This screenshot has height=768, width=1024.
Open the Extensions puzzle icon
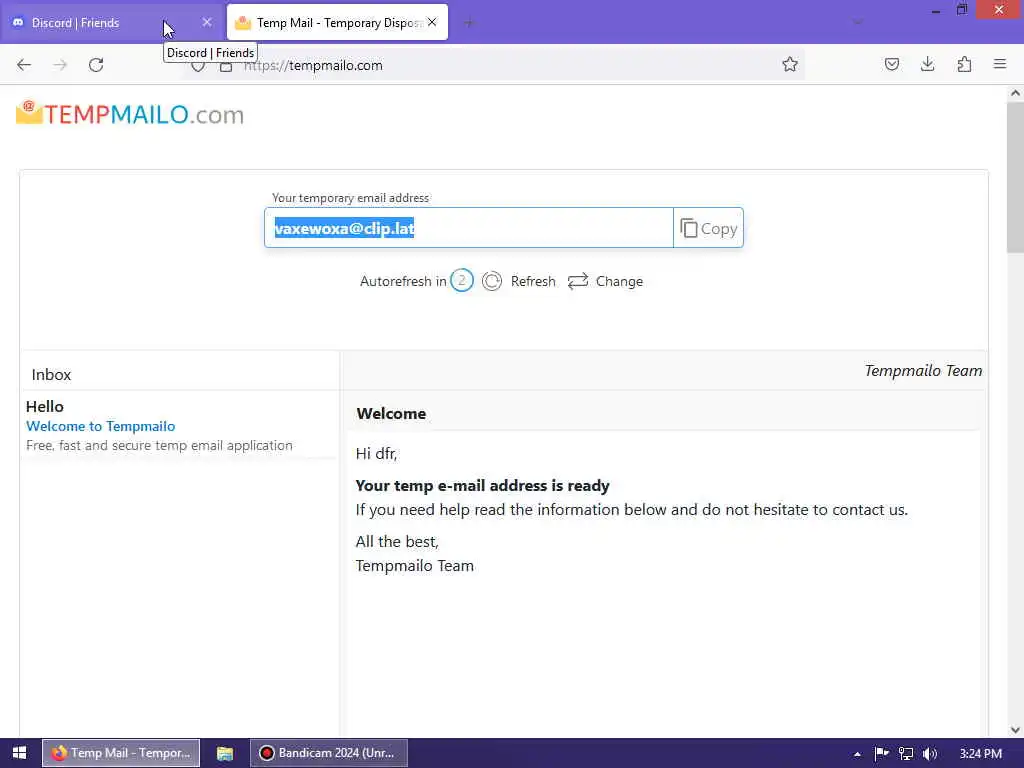(964, 65)
